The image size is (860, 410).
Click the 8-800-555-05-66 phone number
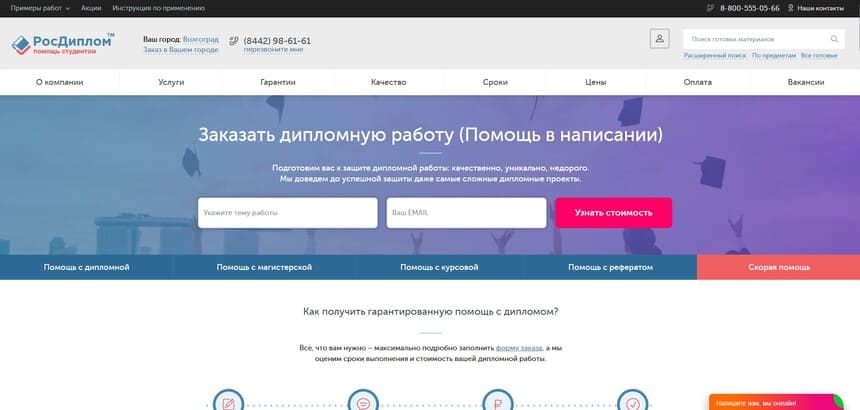click(749, 8)
